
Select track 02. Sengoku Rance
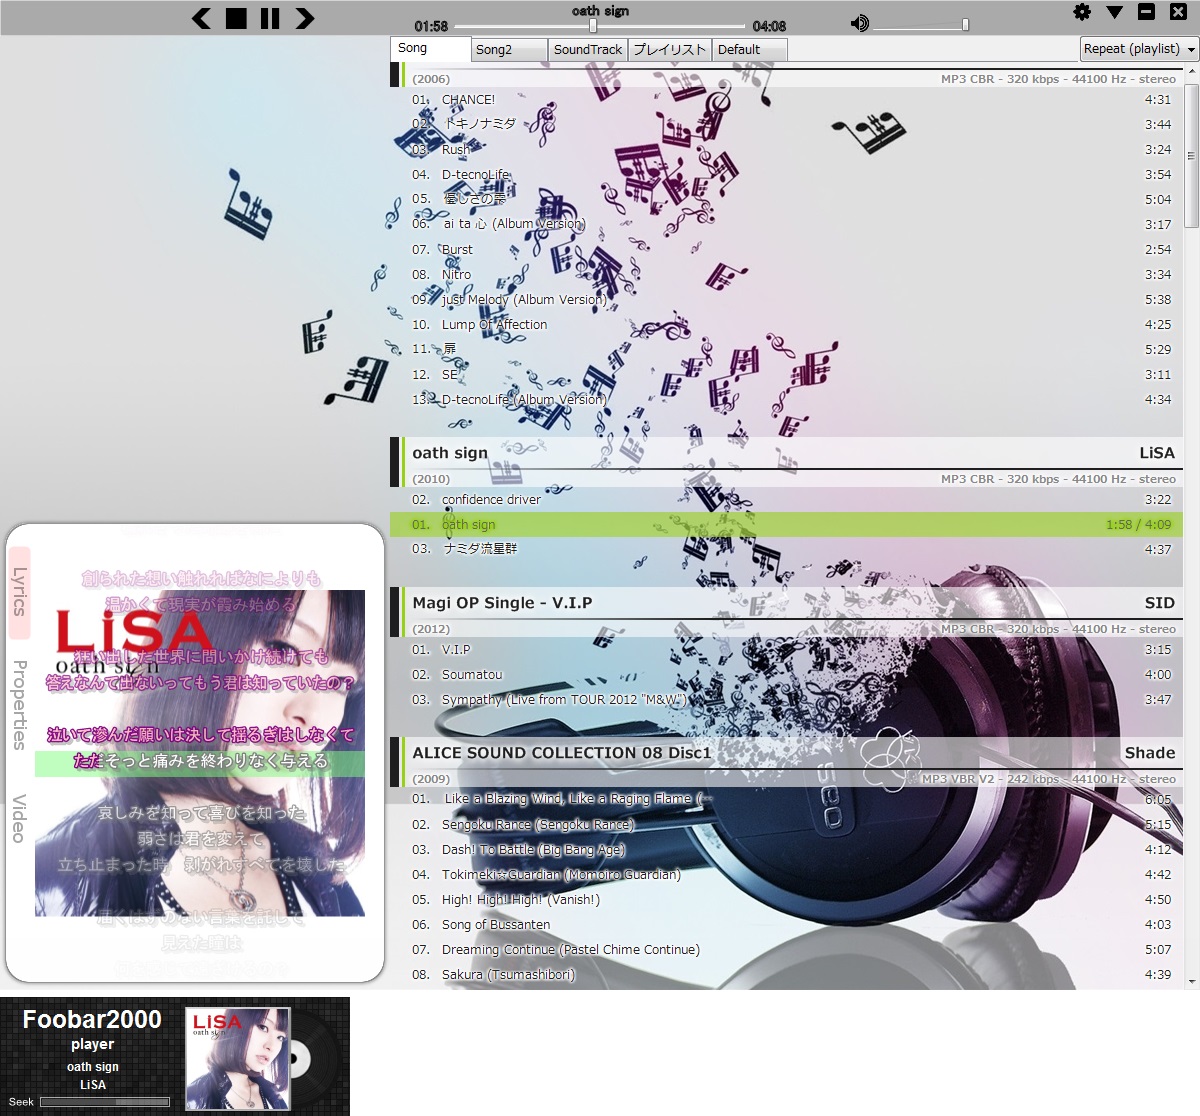pos(786,824)
